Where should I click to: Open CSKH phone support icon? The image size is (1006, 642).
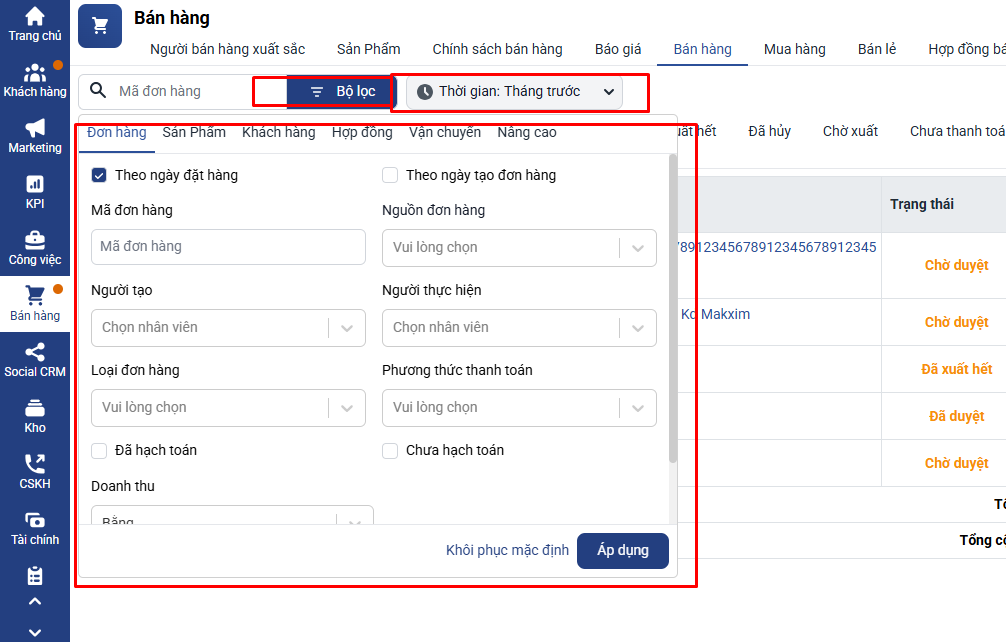pyautogui.click(x=35, y=465)
